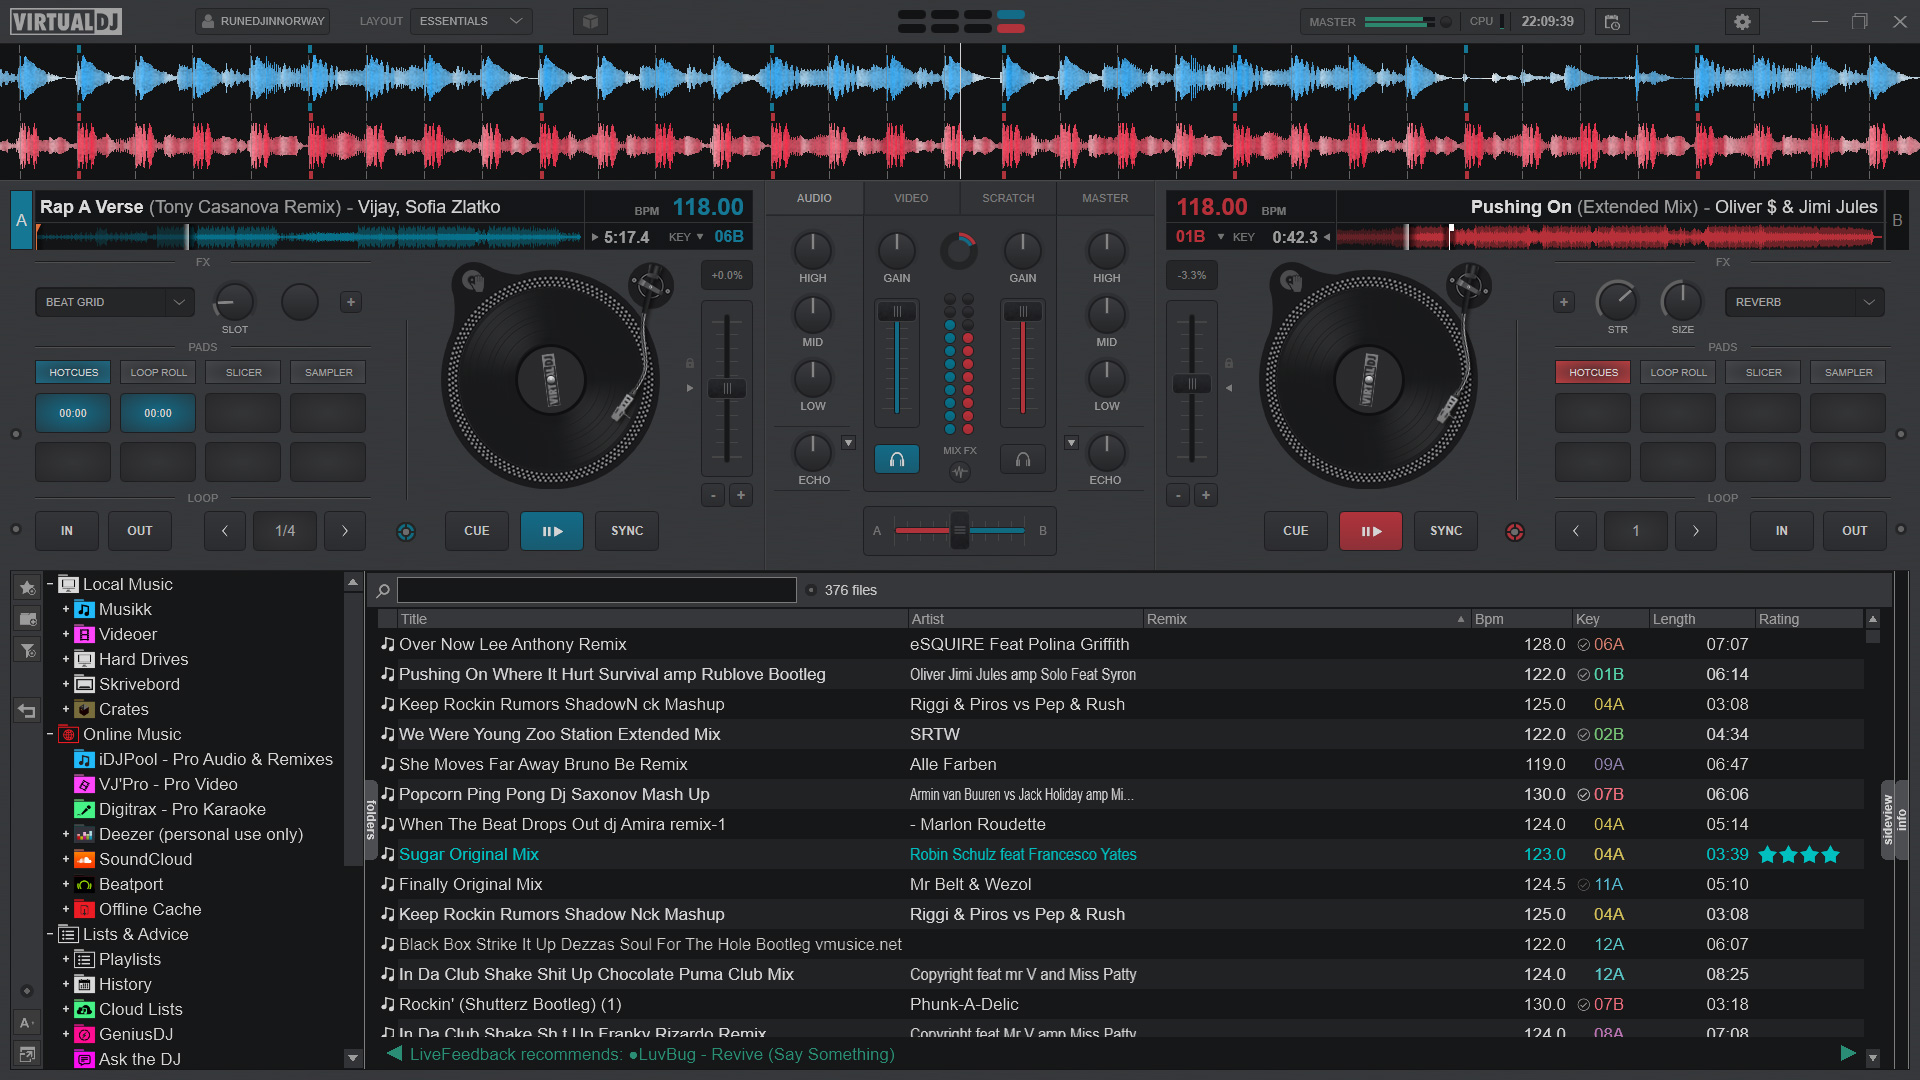Click the SYNC button on Deck B
This screenshot has width=1920, height=1080.
1445,529
